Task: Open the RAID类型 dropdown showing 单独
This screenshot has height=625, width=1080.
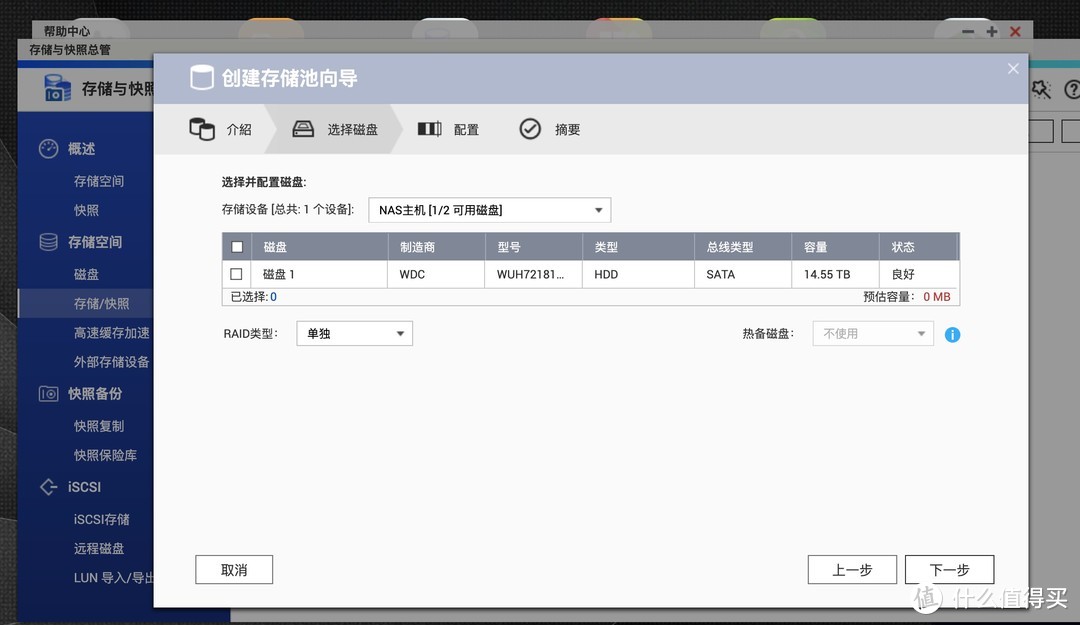Action: [x=354, y=333]
